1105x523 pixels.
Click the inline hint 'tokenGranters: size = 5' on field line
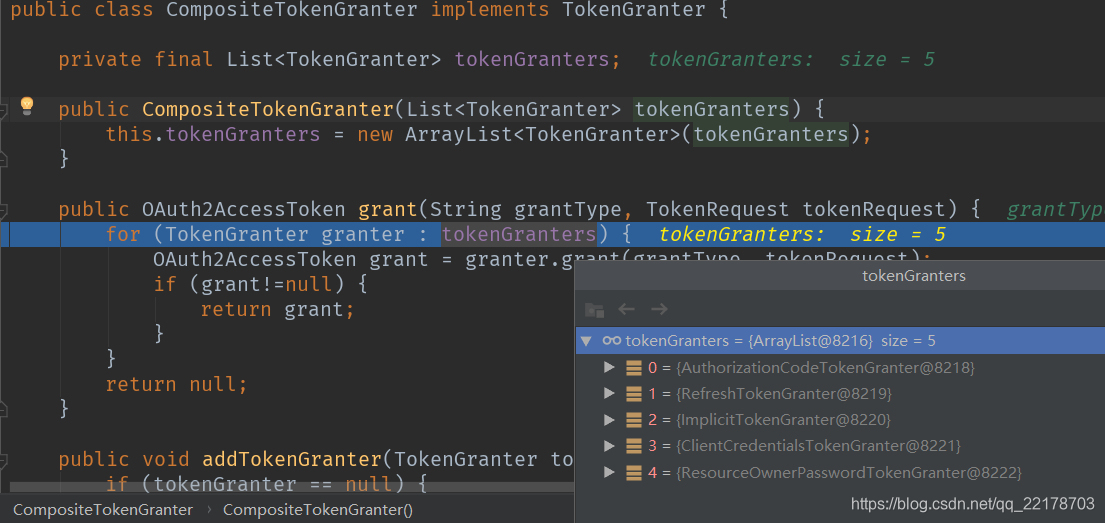tap(791, 60)
